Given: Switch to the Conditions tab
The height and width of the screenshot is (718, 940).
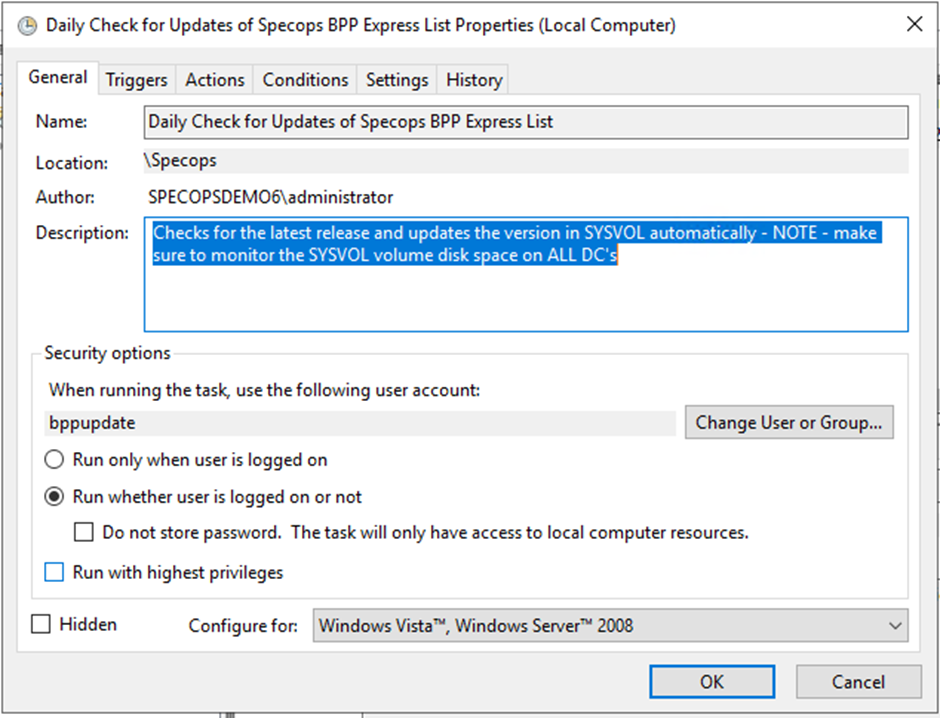Looking at the screenshot, I should (305, 80).
